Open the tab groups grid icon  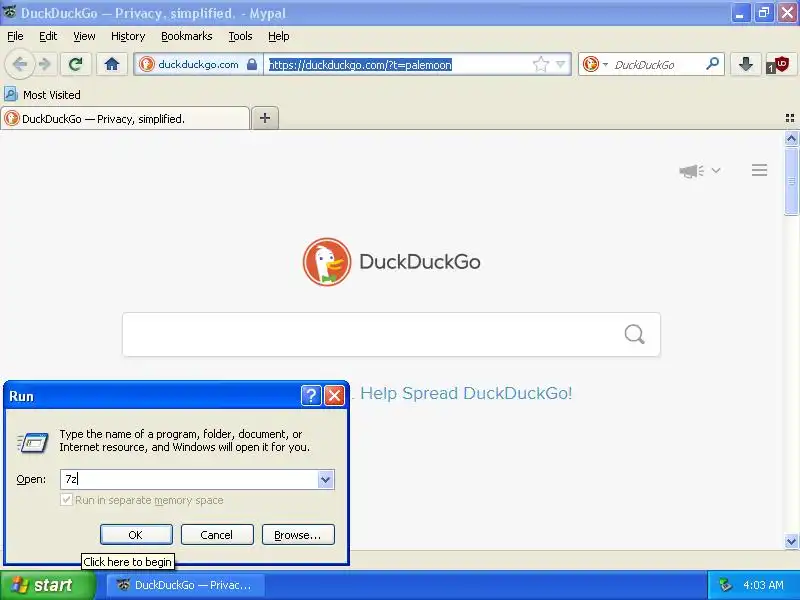(x=790, y=118)
